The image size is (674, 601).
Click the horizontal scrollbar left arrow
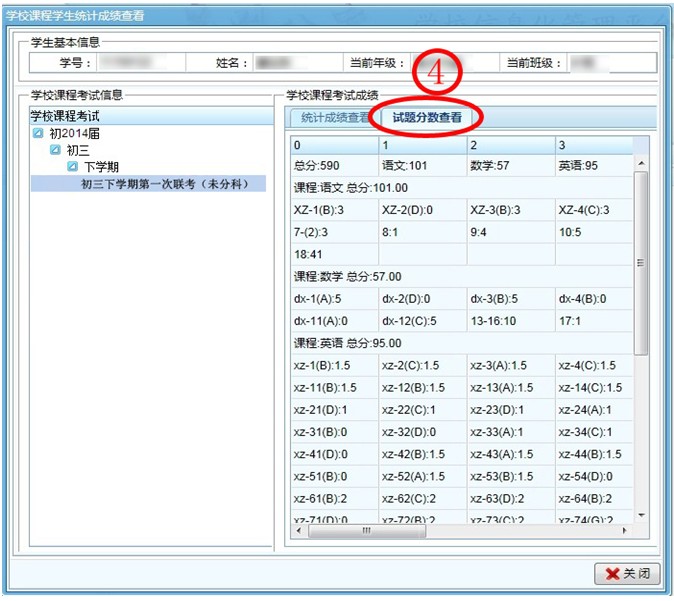pyautogui.click(x=298, y=530)
